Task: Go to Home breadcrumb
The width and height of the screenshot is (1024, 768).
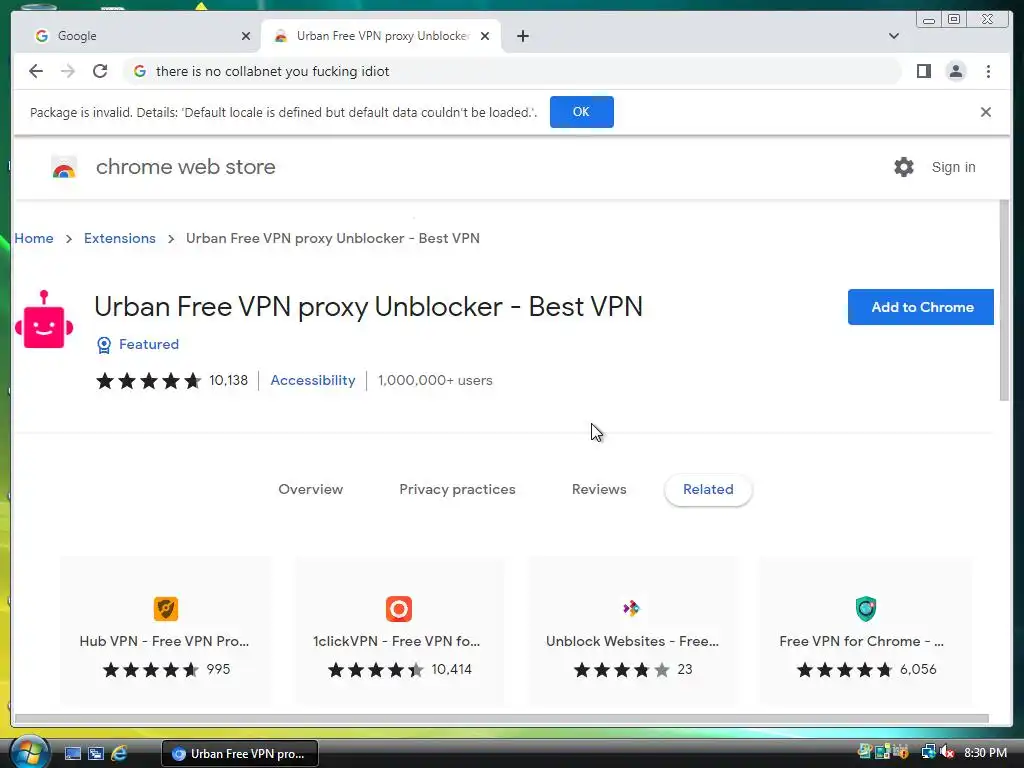Action: tap(34, 238)
